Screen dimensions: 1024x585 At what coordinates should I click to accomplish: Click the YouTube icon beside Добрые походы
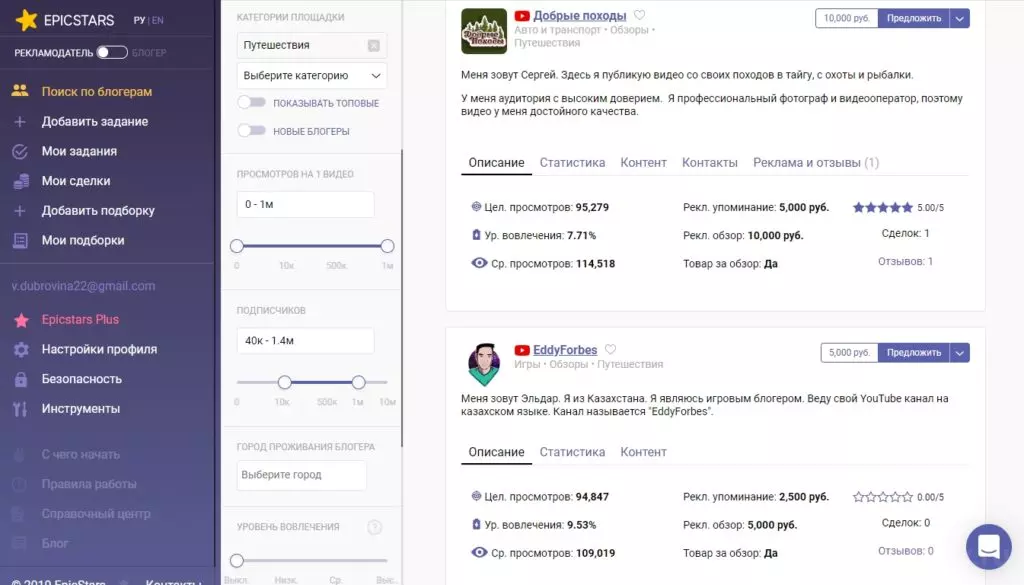click(x=522, y=16)
